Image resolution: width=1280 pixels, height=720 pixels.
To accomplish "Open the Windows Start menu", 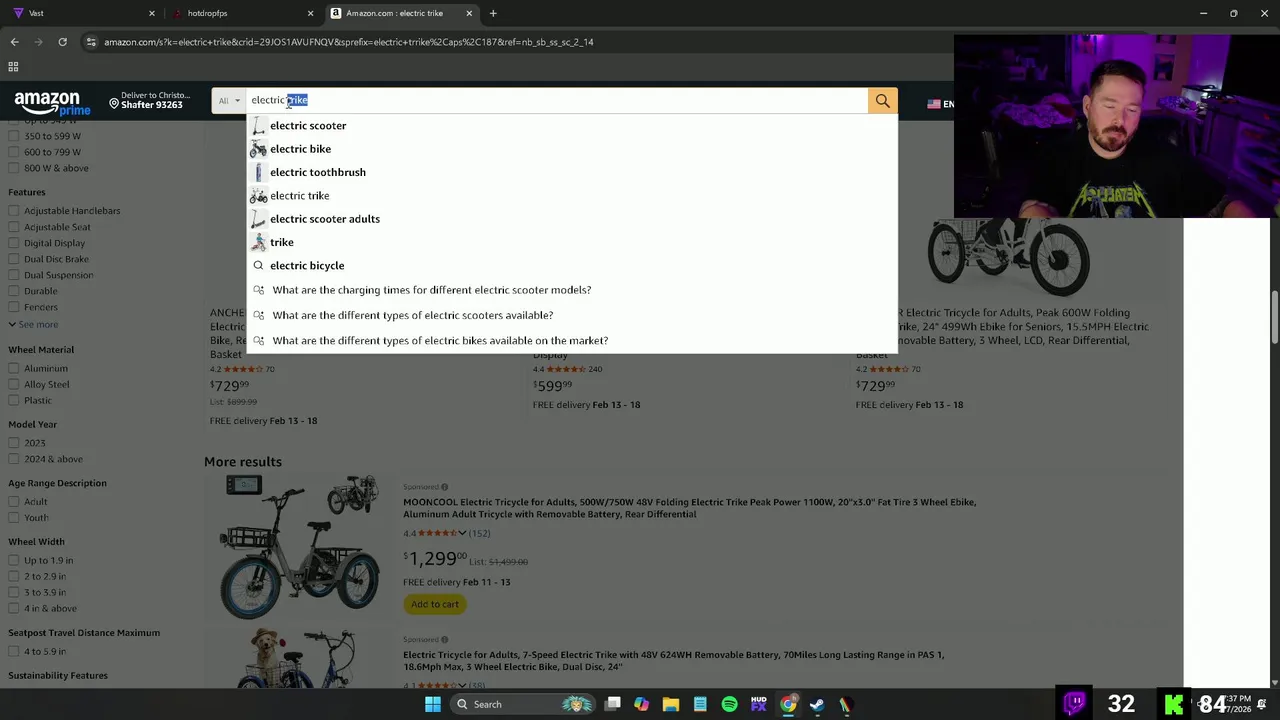I will [432, 704].
